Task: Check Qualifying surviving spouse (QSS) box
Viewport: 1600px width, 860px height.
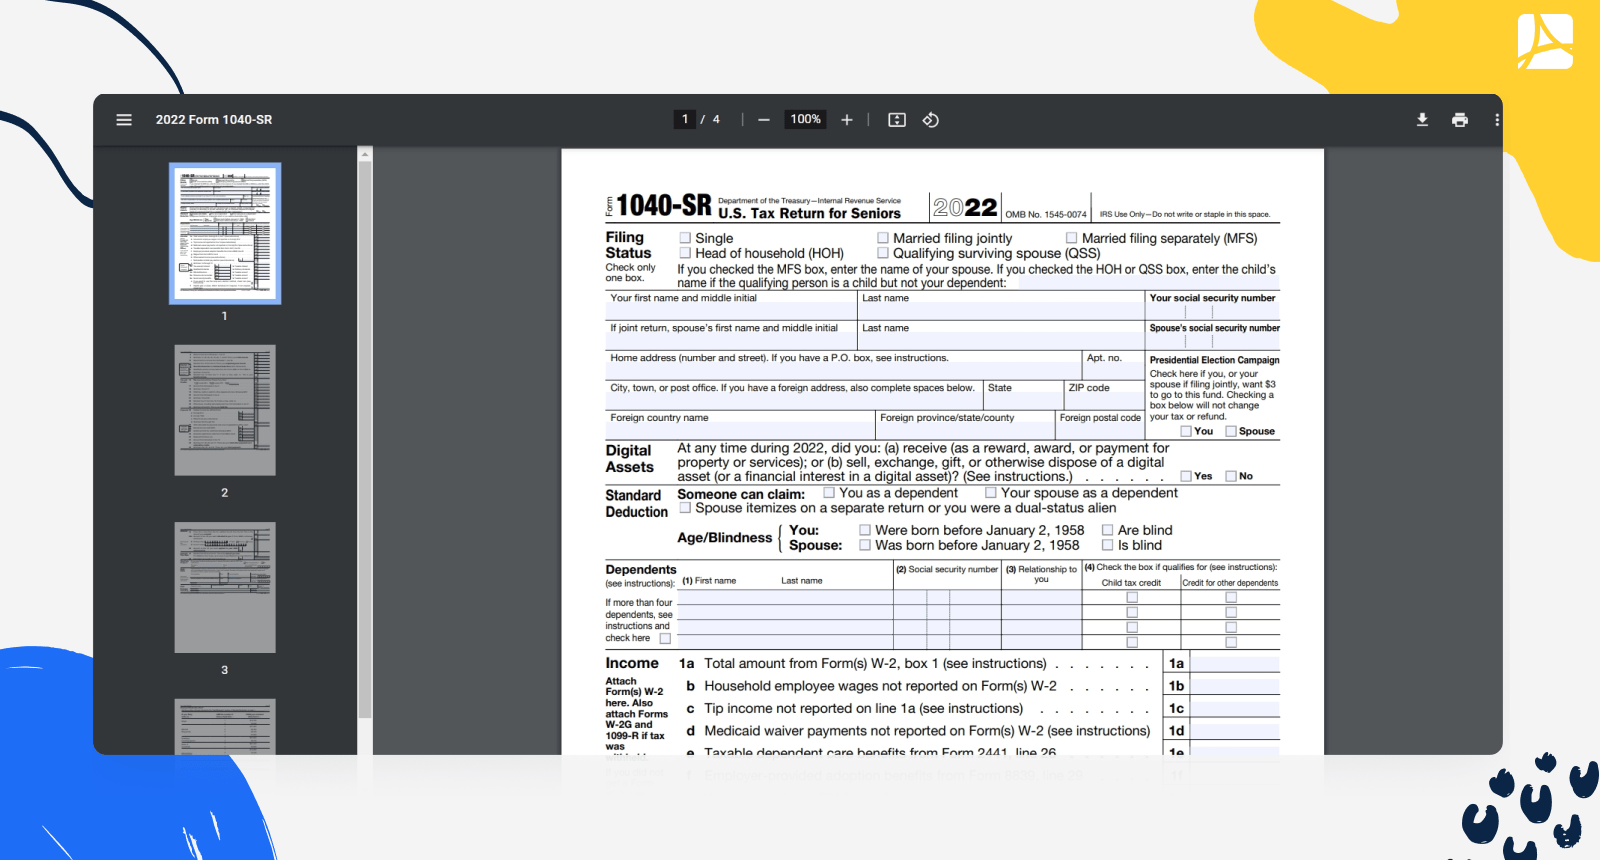Action: click(883, 253)
